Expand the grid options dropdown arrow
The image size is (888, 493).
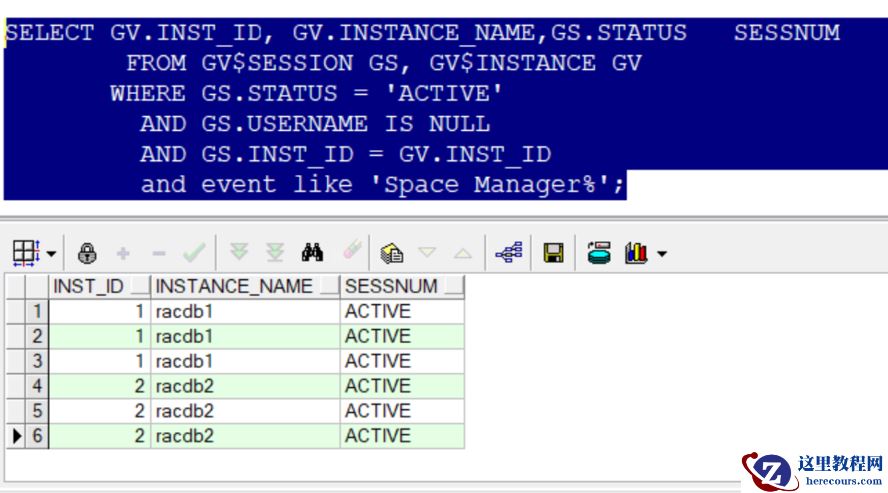point(51,254)
